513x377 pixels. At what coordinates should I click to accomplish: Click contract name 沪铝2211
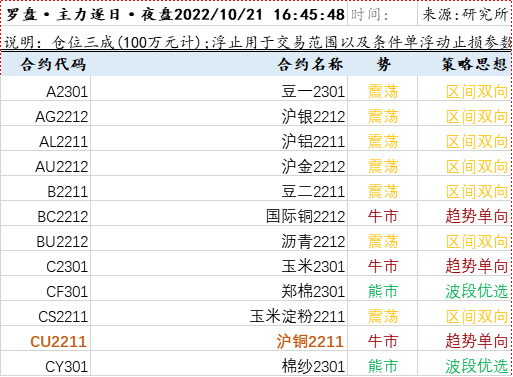tap(313, 141)
